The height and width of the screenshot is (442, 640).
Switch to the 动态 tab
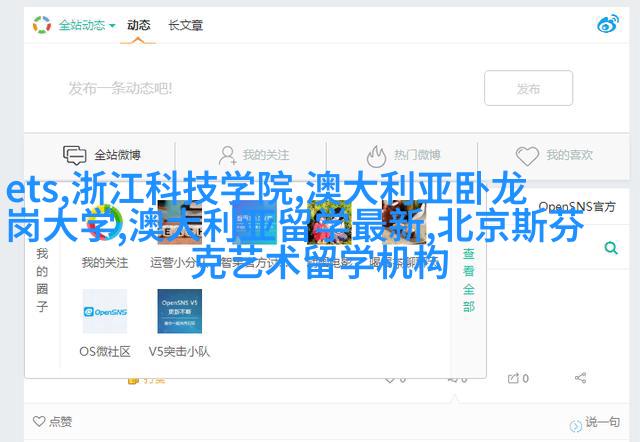[x=138, y=25]
